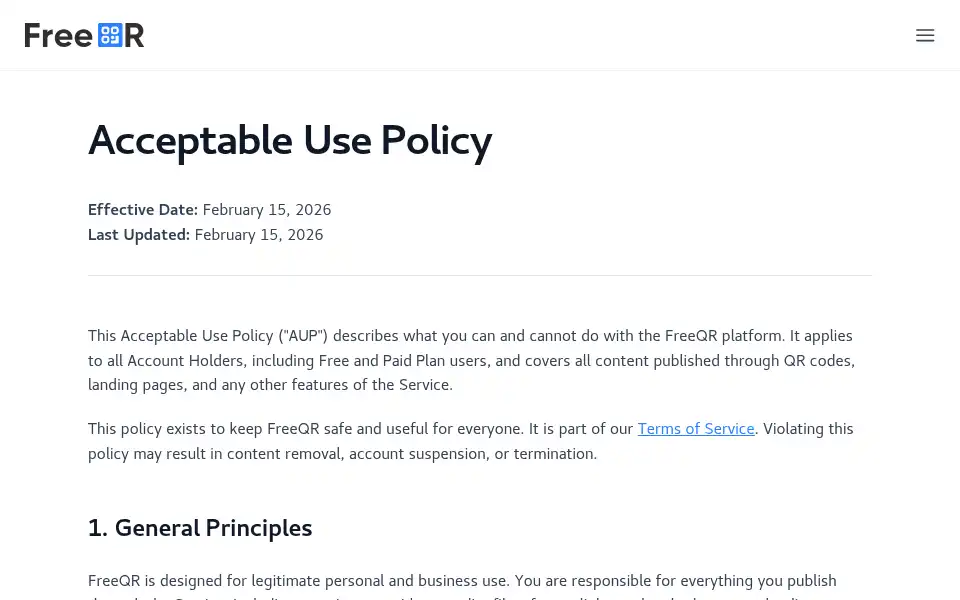Select the February 15, 2026 effective date value
Viewport: 960px width, 600px height.
tap(267, 209)
